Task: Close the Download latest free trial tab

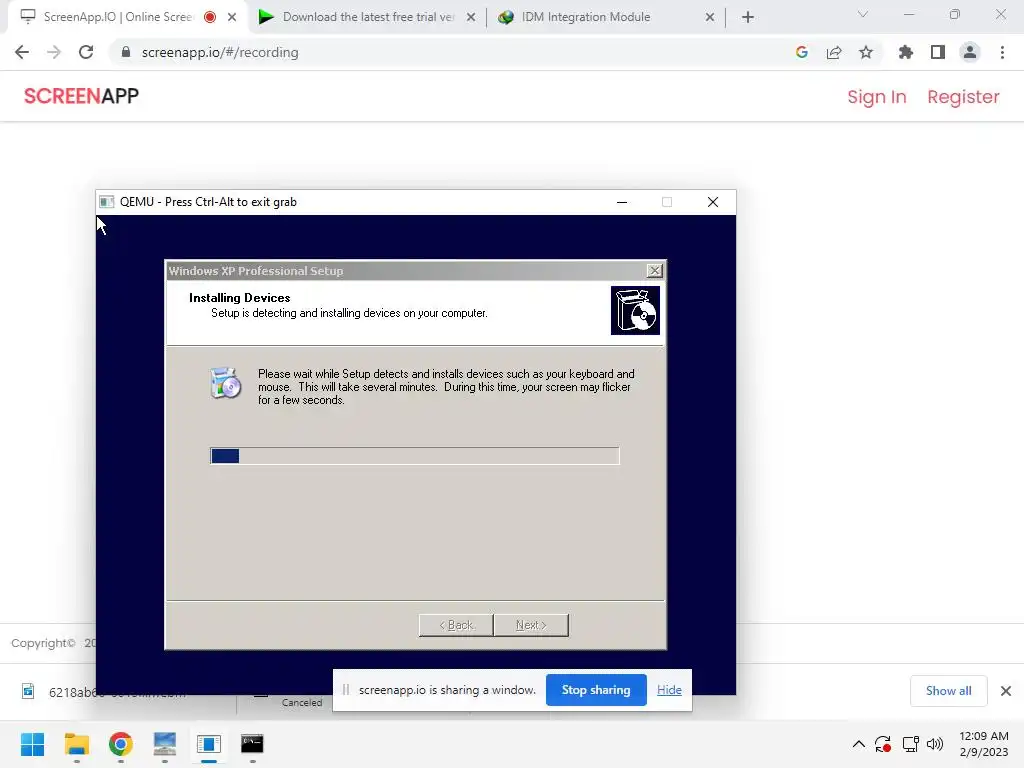Action: coord(471,17)
